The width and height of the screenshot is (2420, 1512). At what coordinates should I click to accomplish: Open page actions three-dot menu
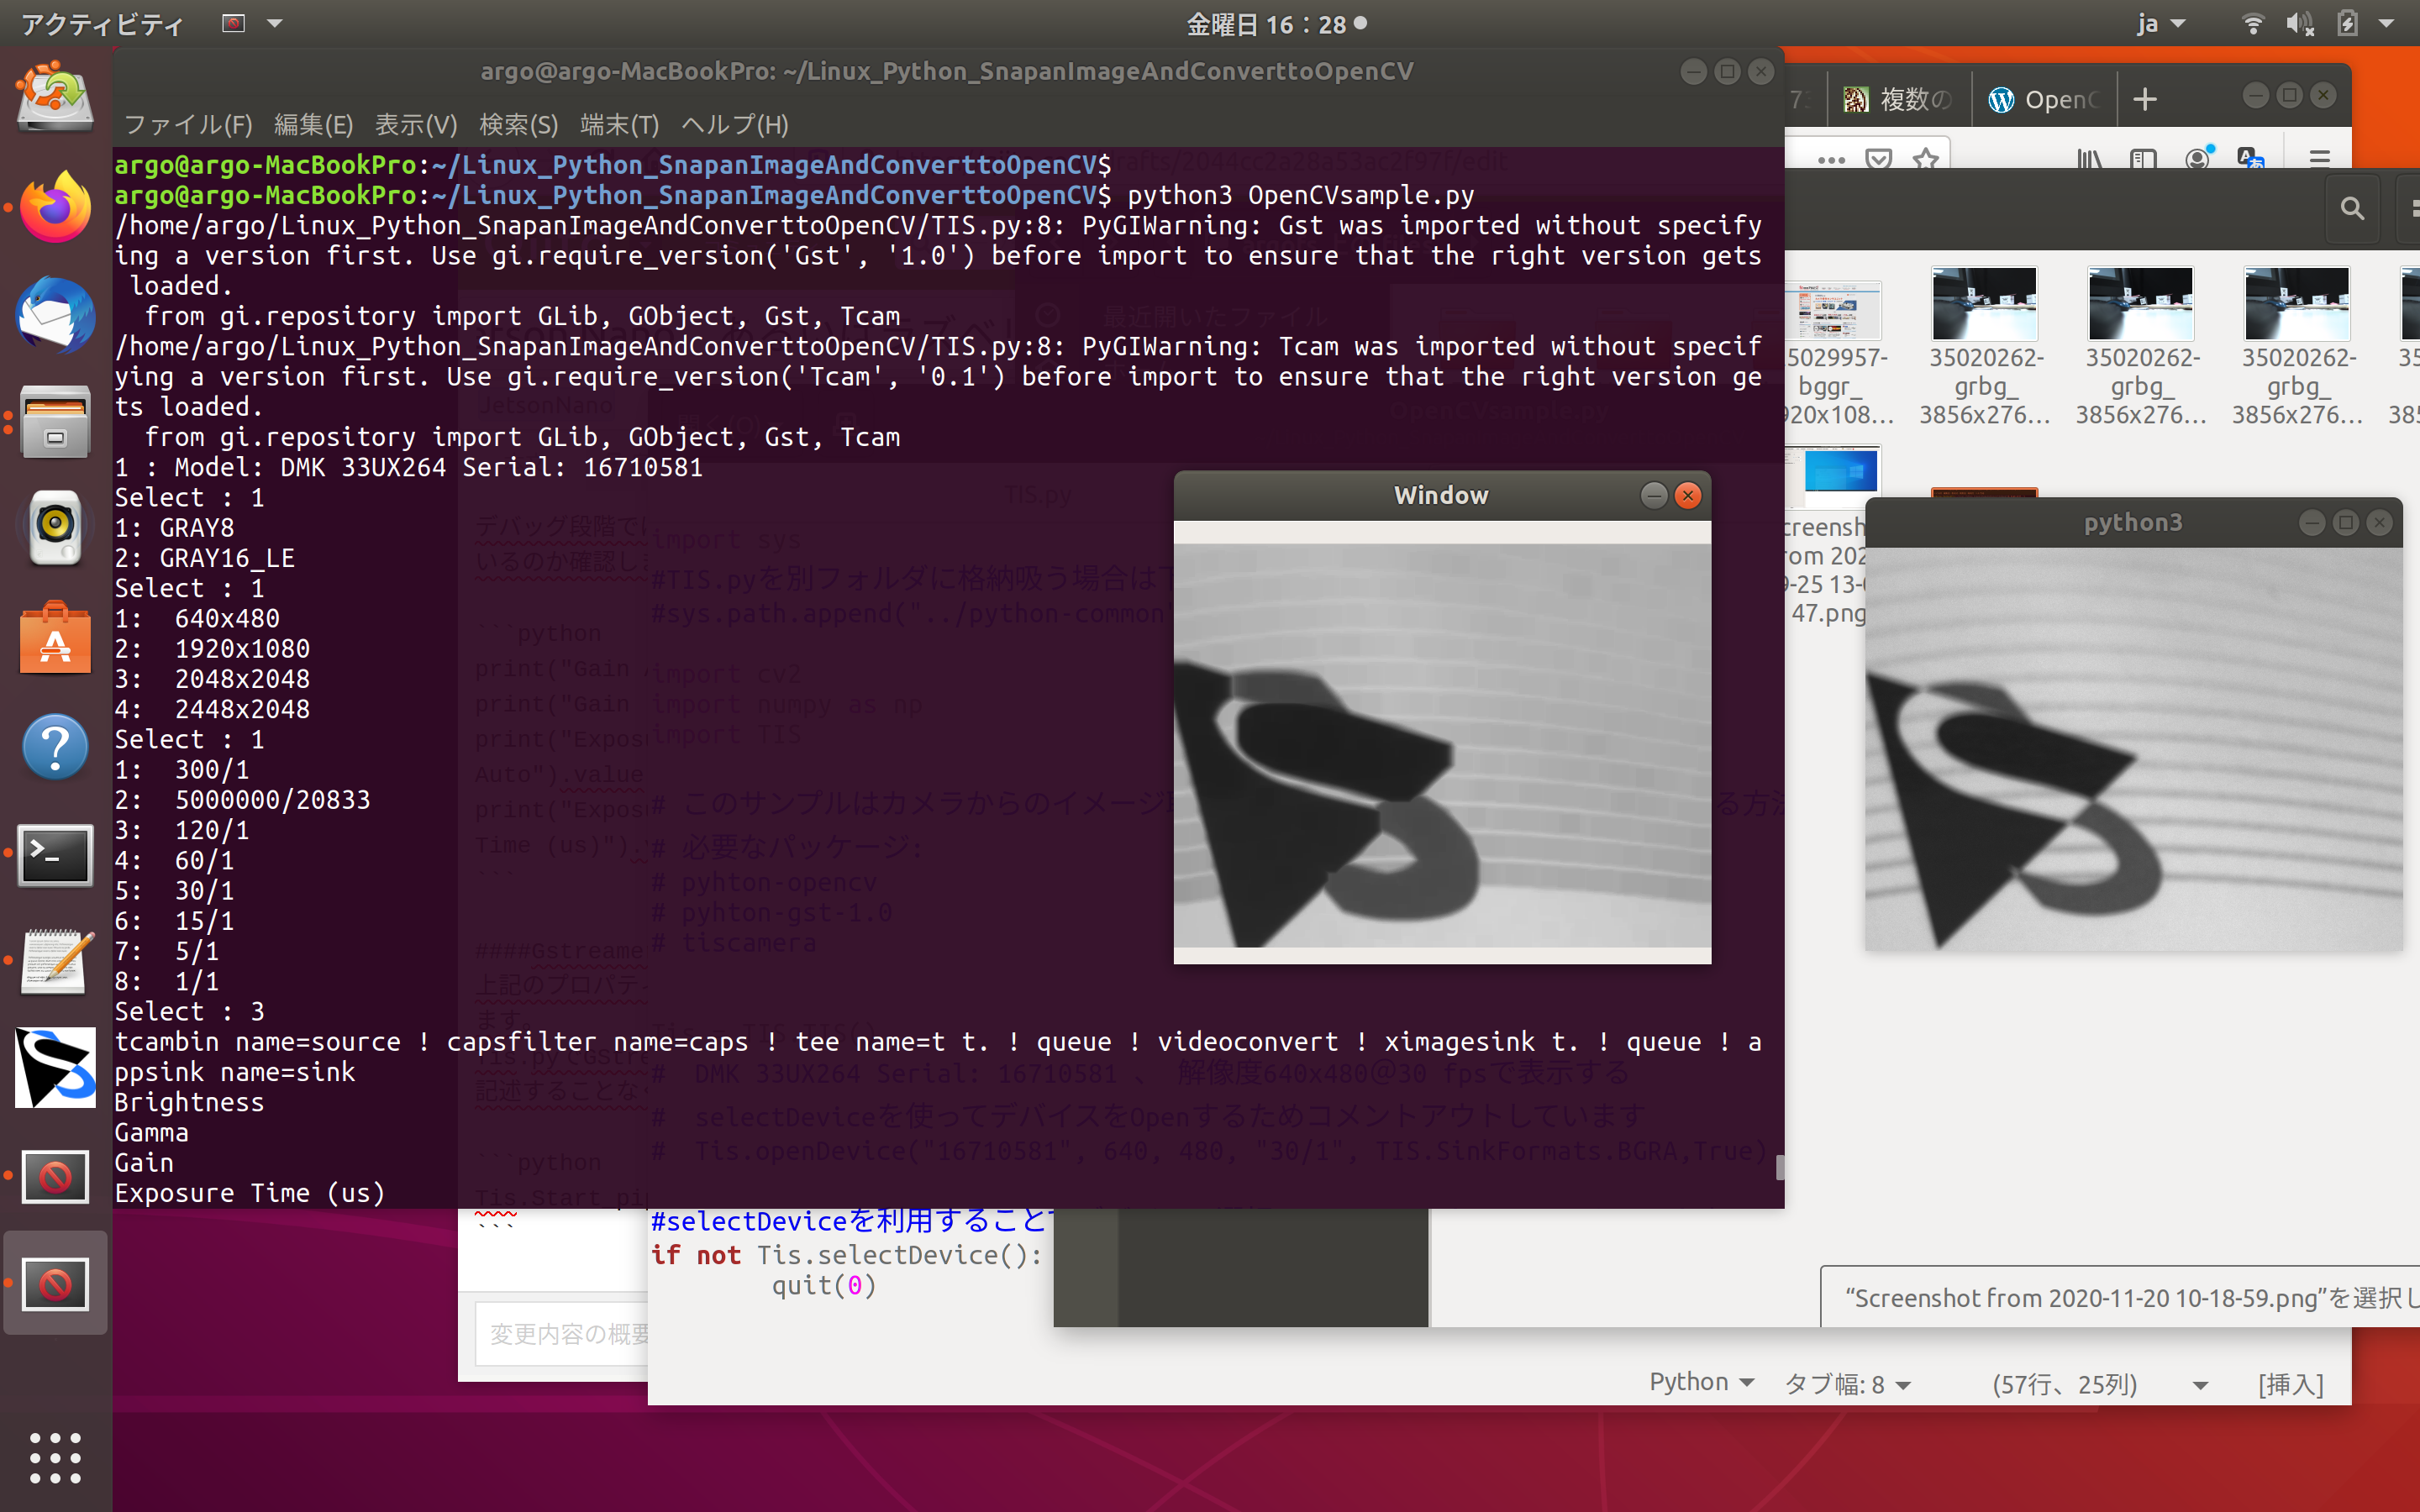[1831, 159]
